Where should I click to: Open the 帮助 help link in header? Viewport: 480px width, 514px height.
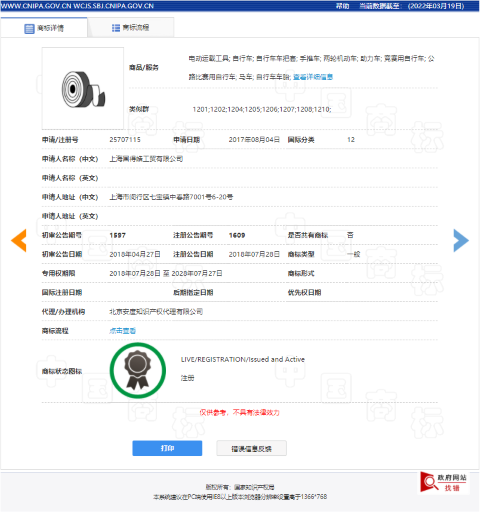(x=342, y=6)
